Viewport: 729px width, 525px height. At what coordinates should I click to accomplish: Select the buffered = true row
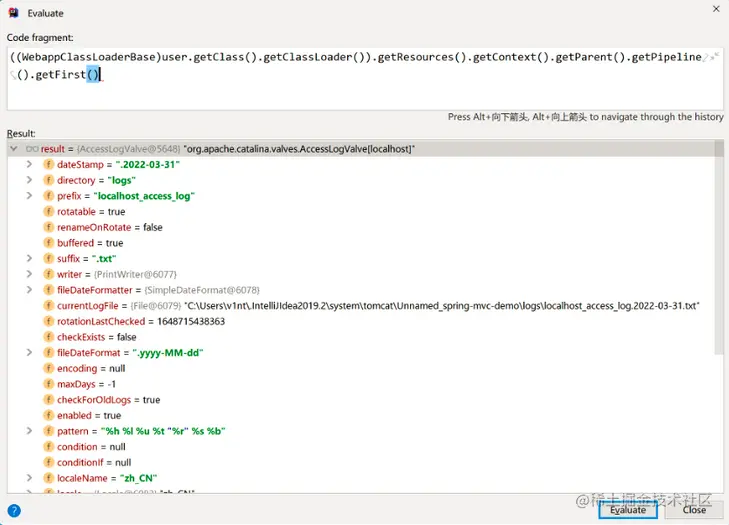pyautogui.click(x=361, y=243)
